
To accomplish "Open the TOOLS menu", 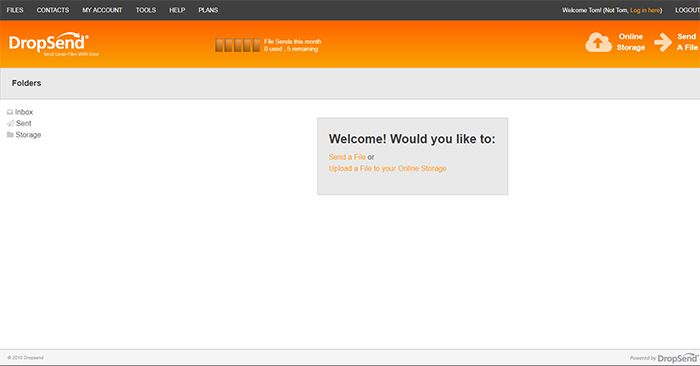I will [146, 10].
